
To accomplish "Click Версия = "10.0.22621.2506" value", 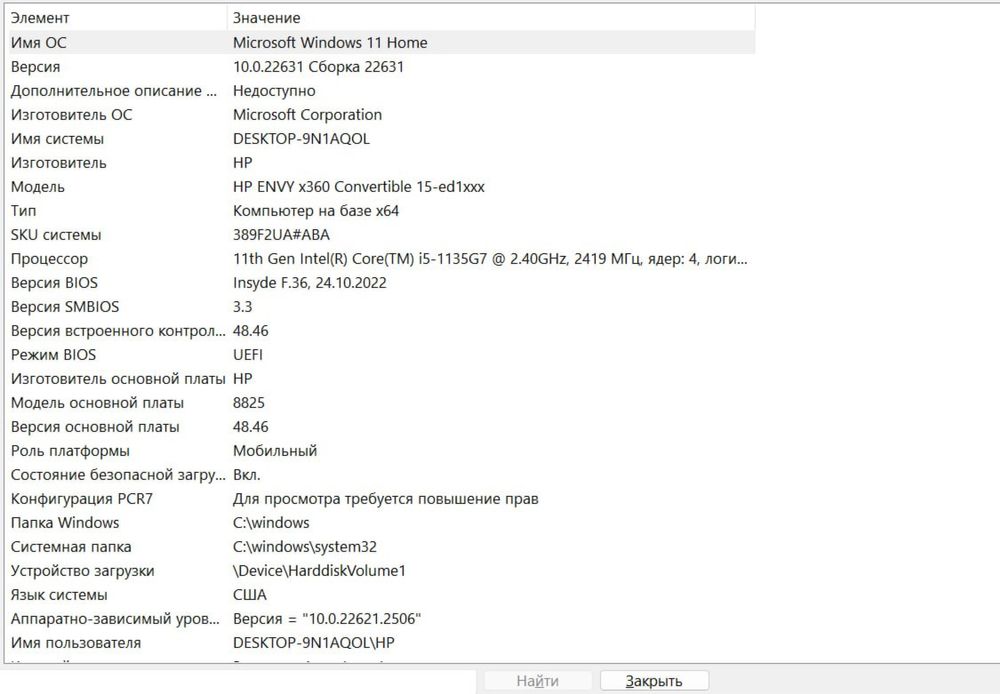I will pos(327,619).
